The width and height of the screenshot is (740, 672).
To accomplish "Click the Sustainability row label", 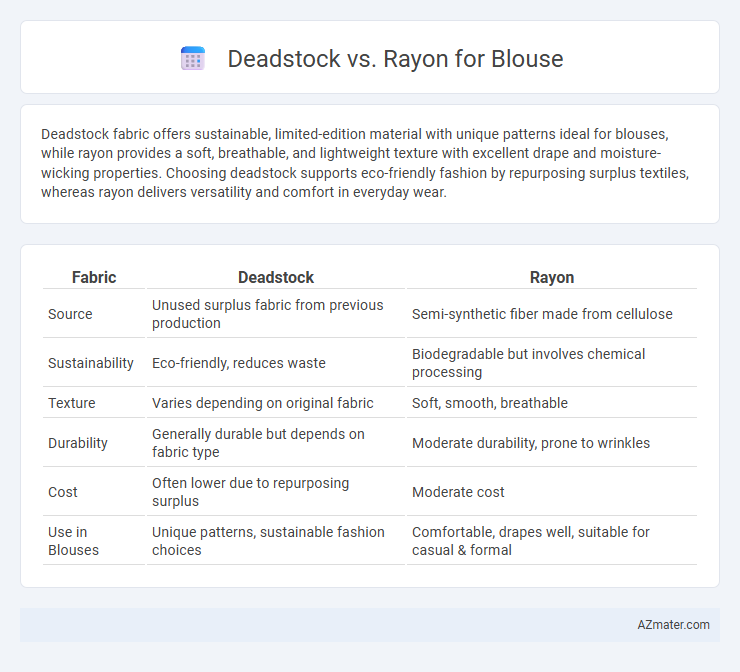I will (91, 363).
